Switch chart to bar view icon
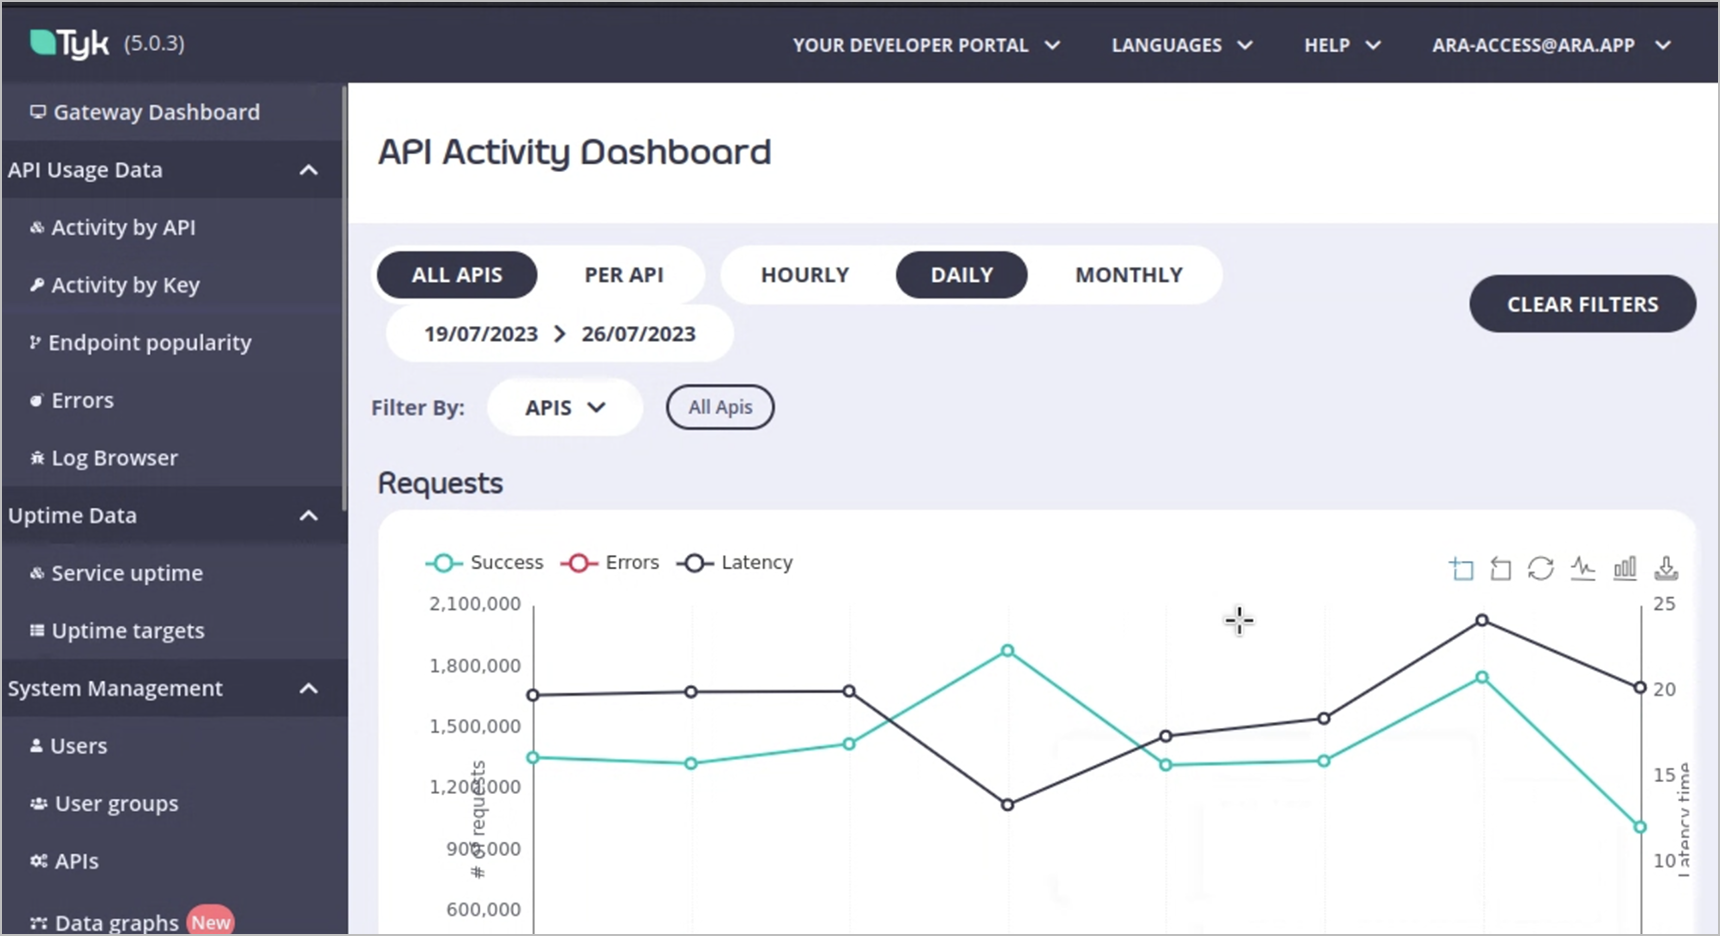The image size is (1720, 936). [x=1625, y=569]
